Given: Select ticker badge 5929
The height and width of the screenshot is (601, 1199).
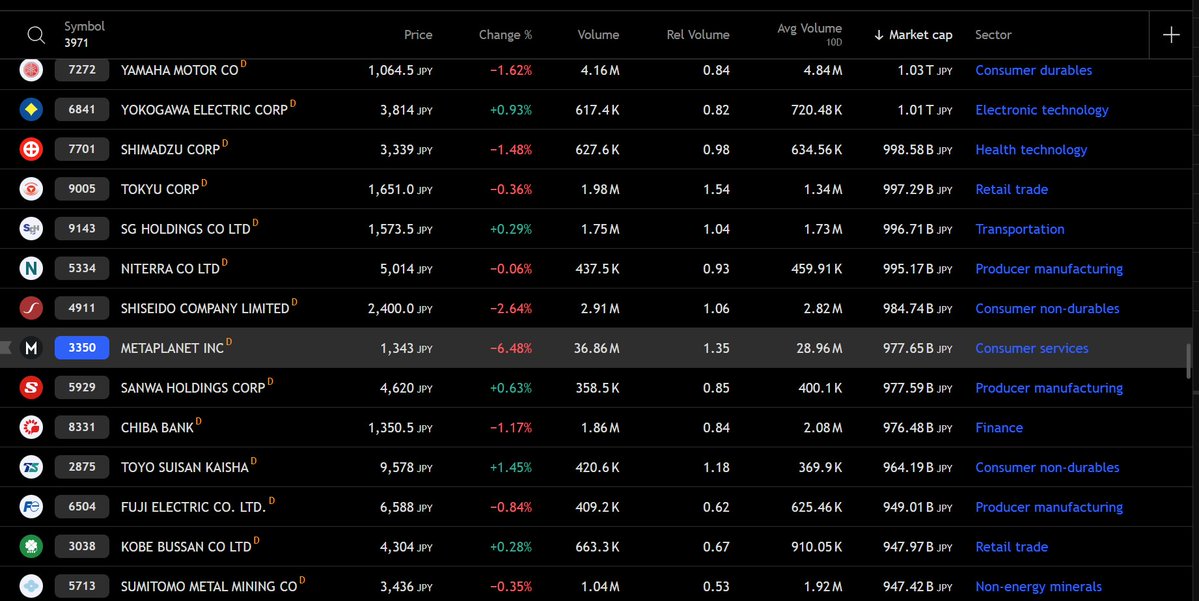Looking at the screenshot, I should (x=82, y=388).
